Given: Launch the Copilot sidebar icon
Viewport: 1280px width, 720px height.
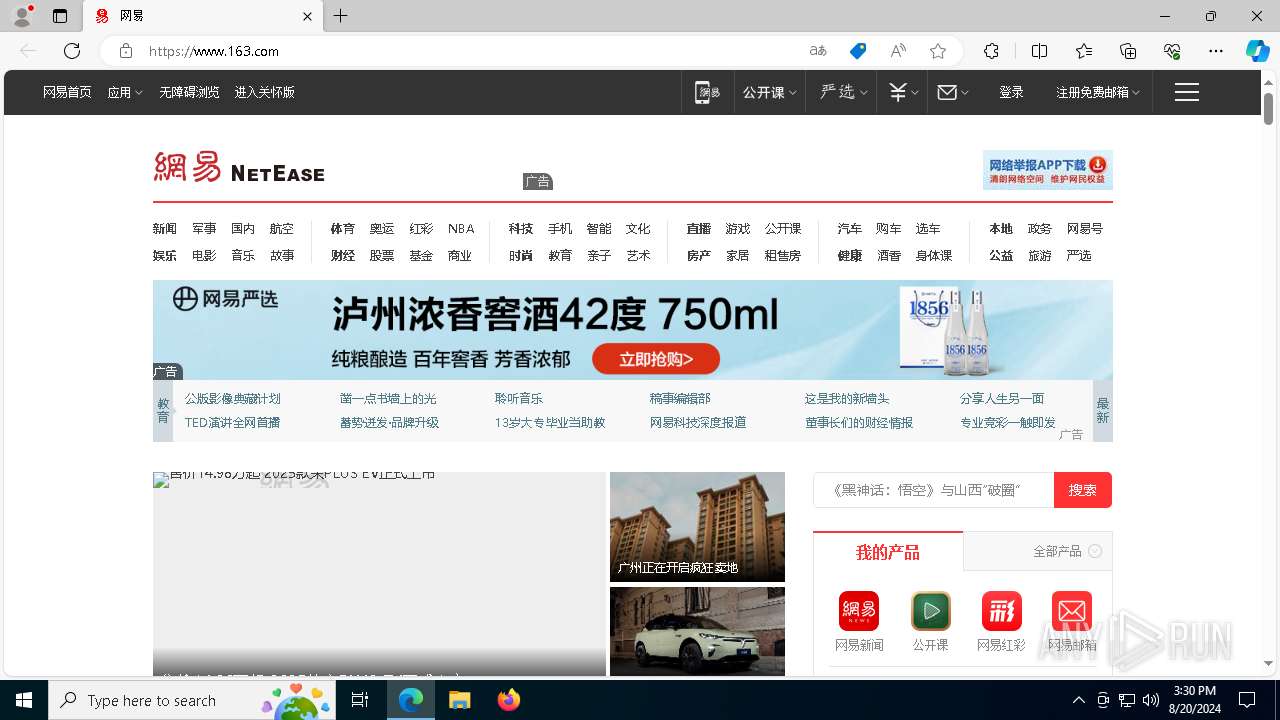Looking at the screenshot, I should 1257,51.
